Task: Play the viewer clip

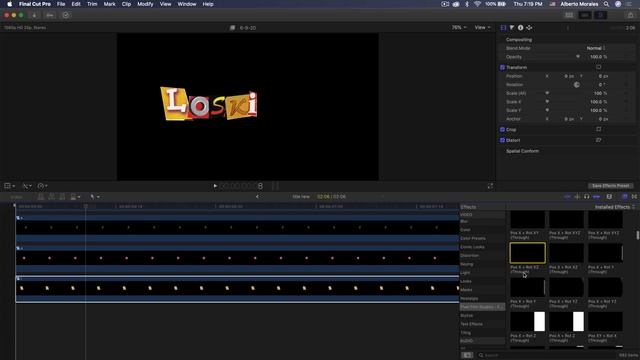Action: click(215, 186)
